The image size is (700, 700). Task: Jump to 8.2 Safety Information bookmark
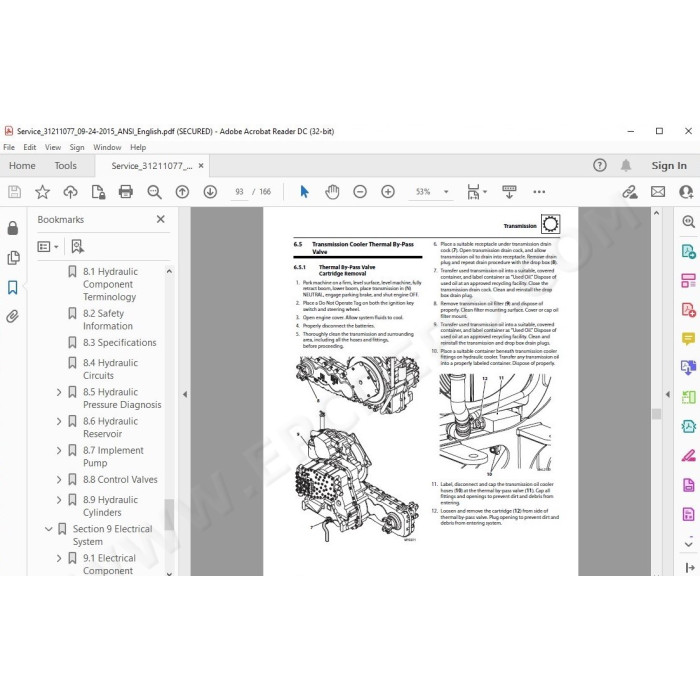108,320
